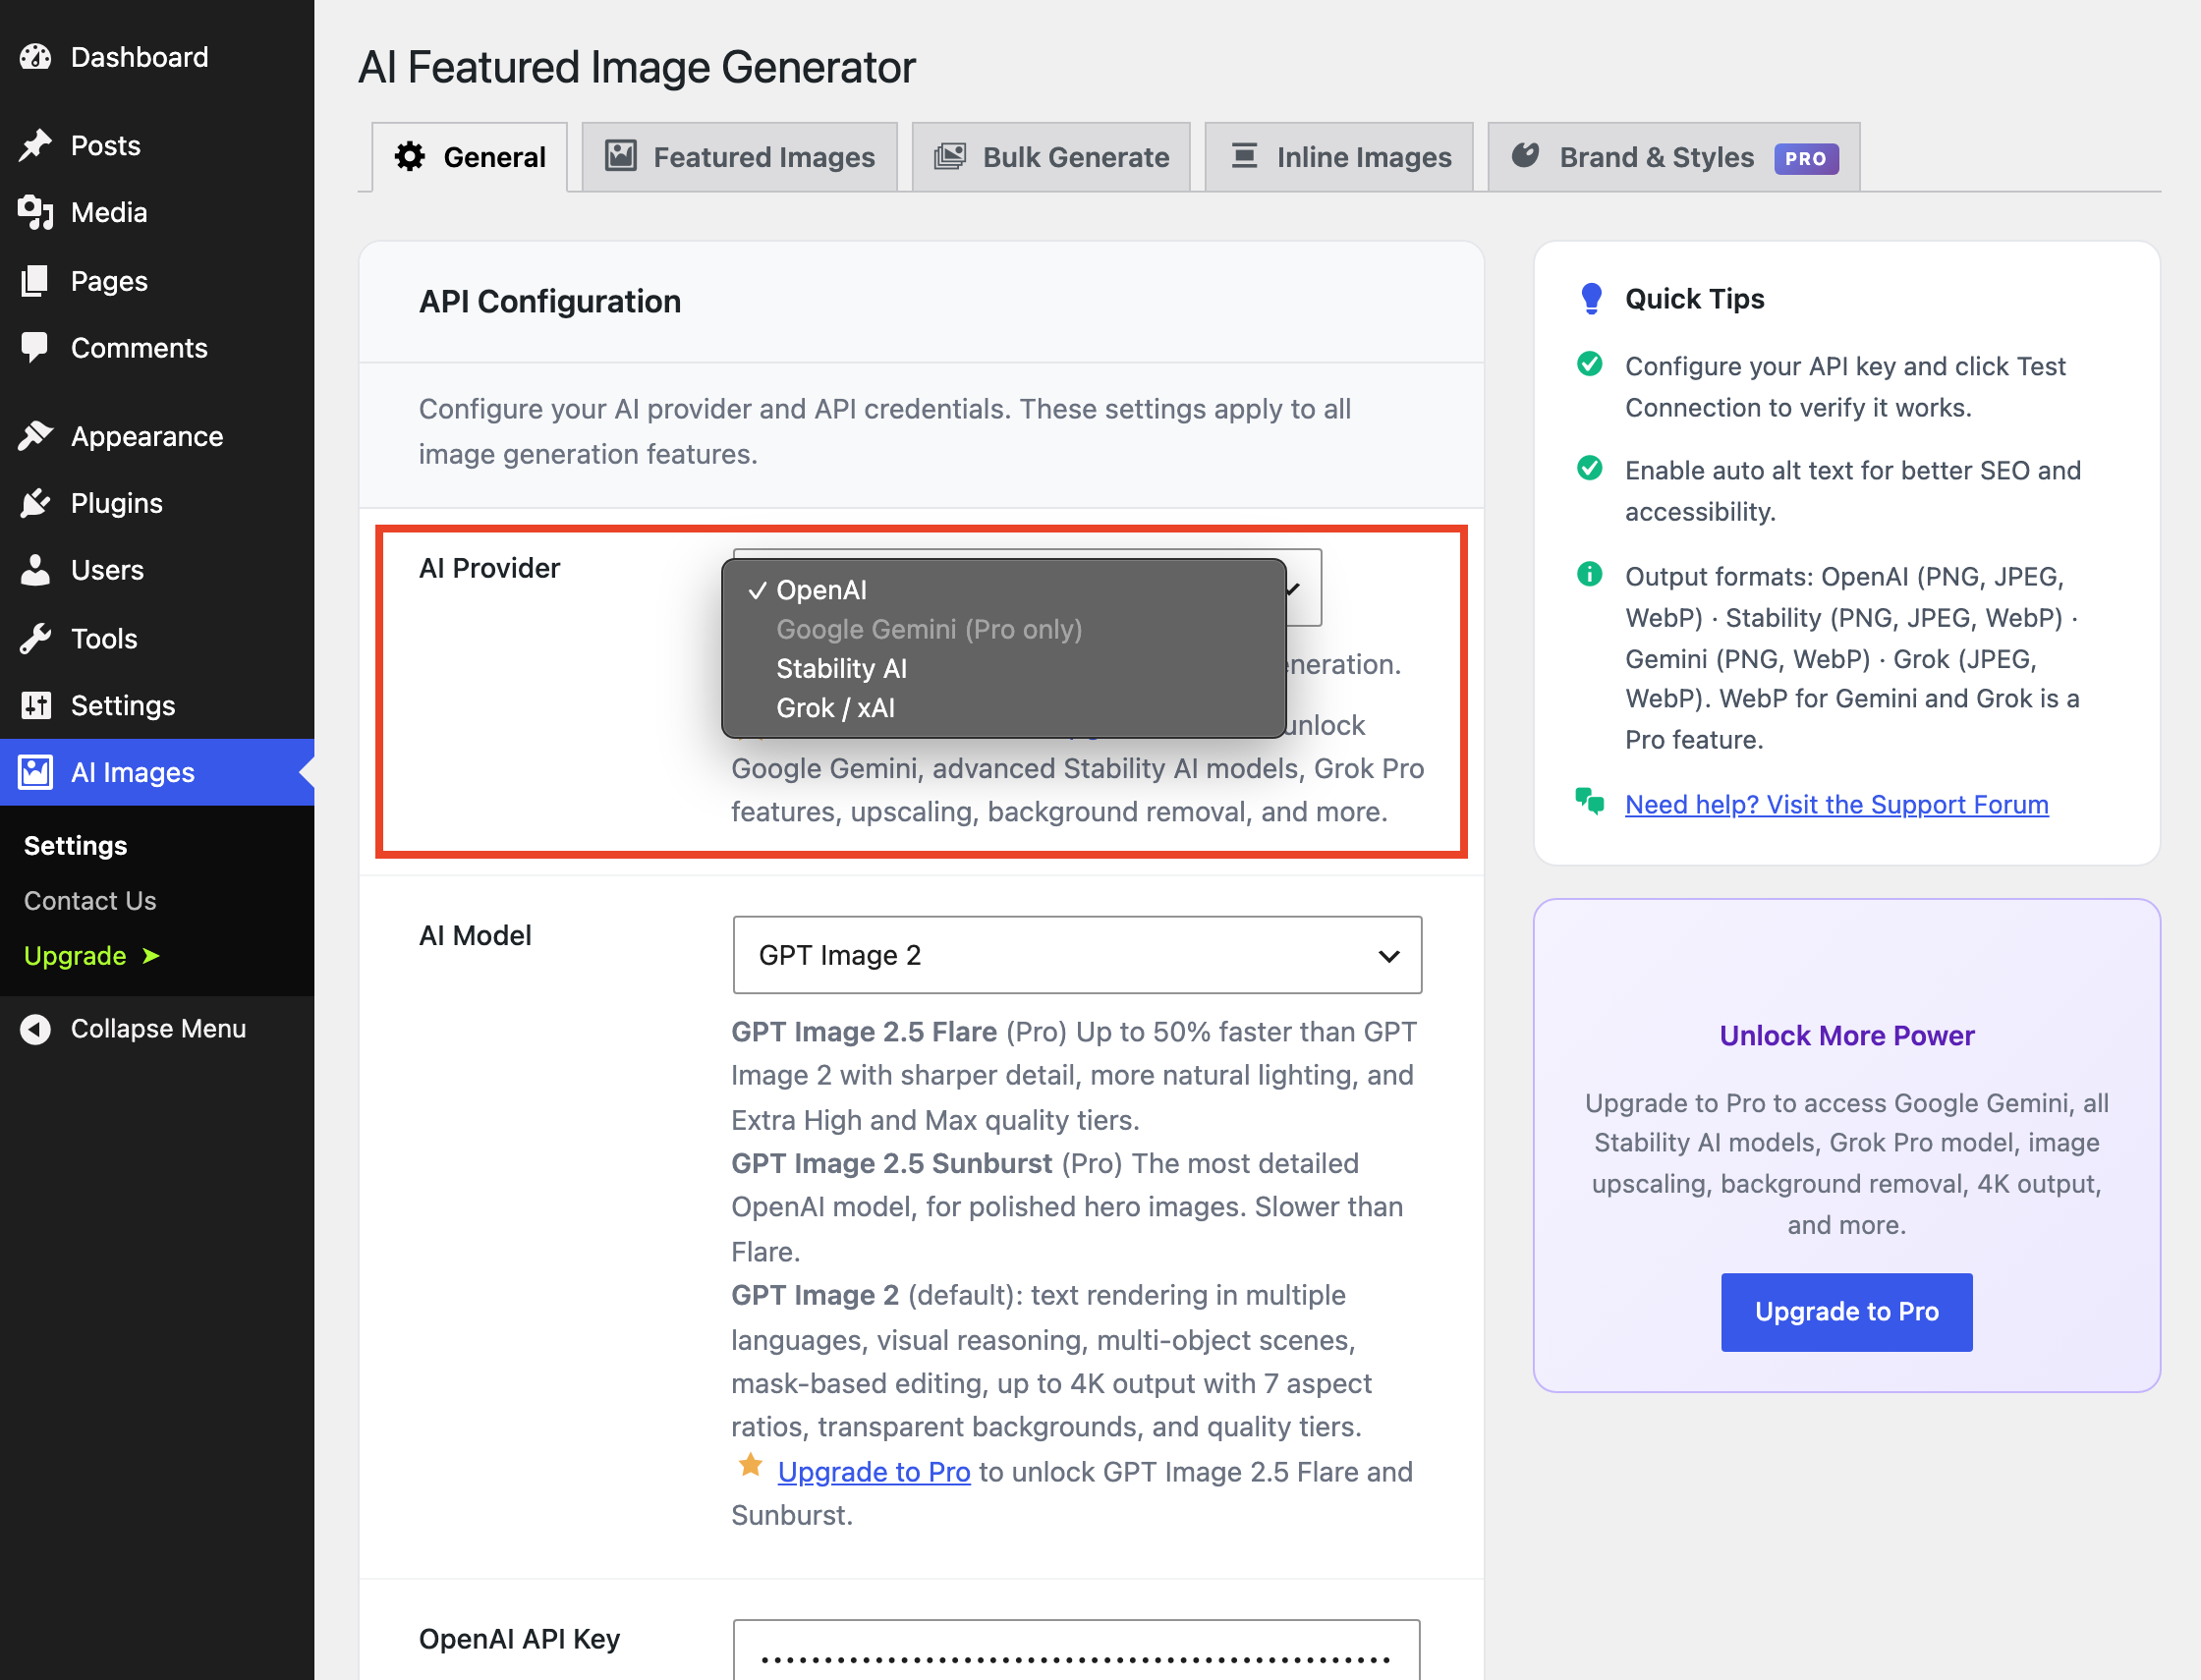Click the palette icon on Brand & Styles tab
Image resolution: width=2201 pixels, height=1680 pixels.
point(1525,155)
